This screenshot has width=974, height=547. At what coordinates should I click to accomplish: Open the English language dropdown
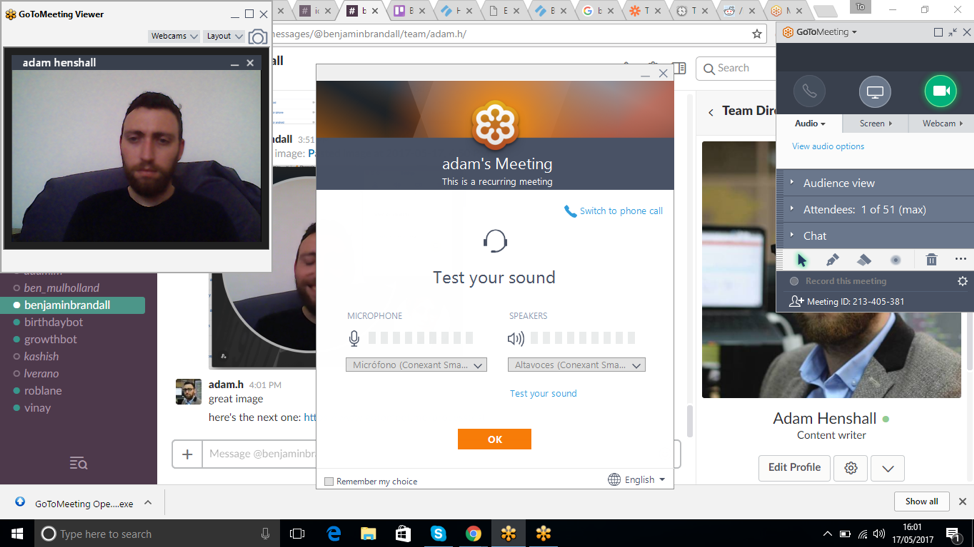pos(645,479)
